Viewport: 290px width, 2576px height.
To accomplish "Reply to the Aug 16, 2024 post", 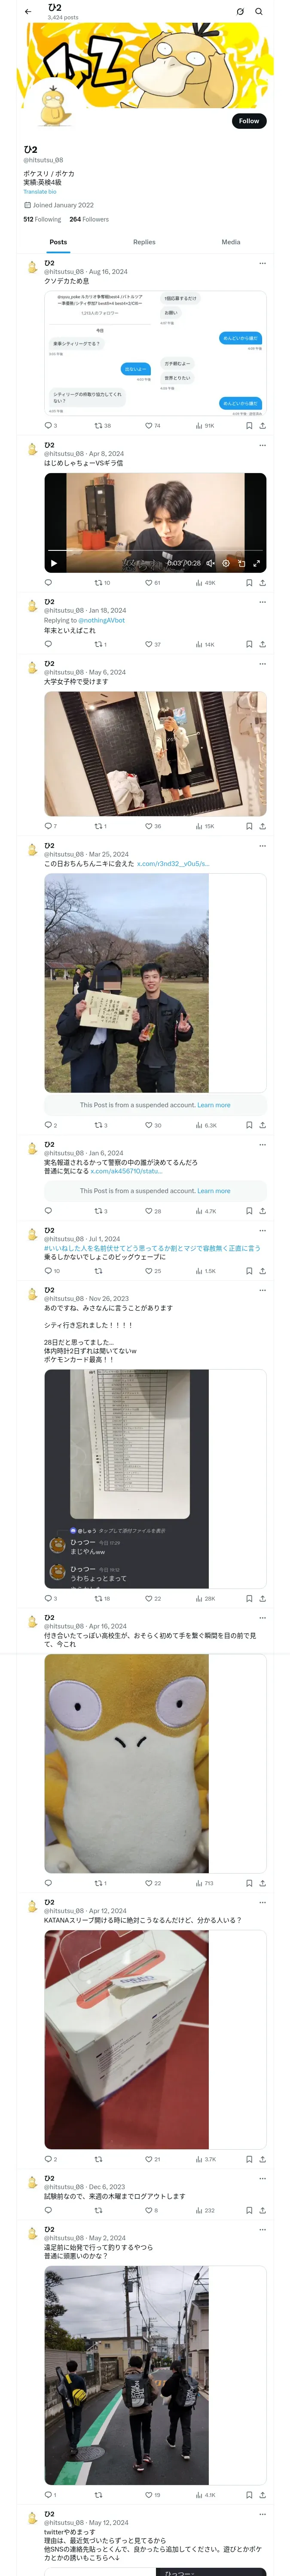I will [48, 425].
